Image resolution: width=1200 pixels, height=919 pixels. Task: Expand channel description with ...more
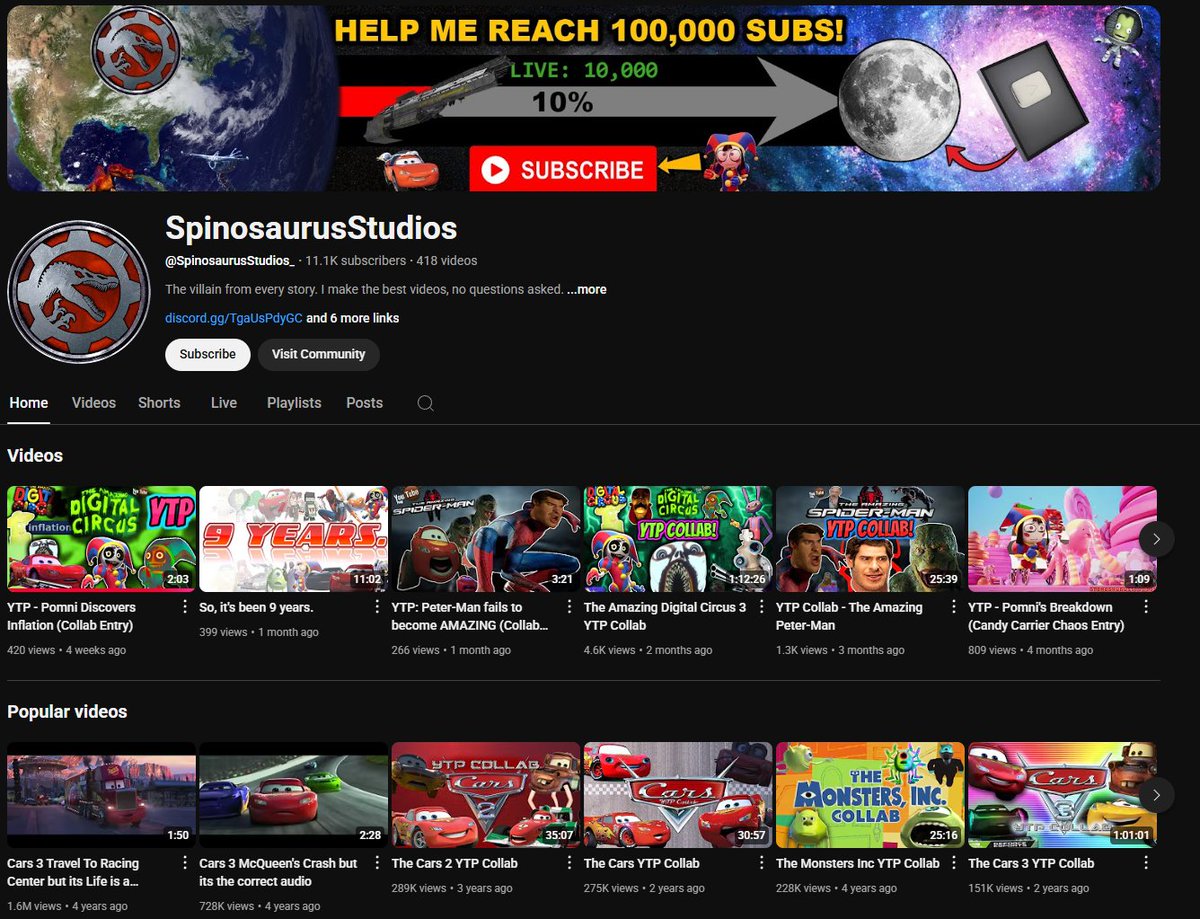coord(587,290)
